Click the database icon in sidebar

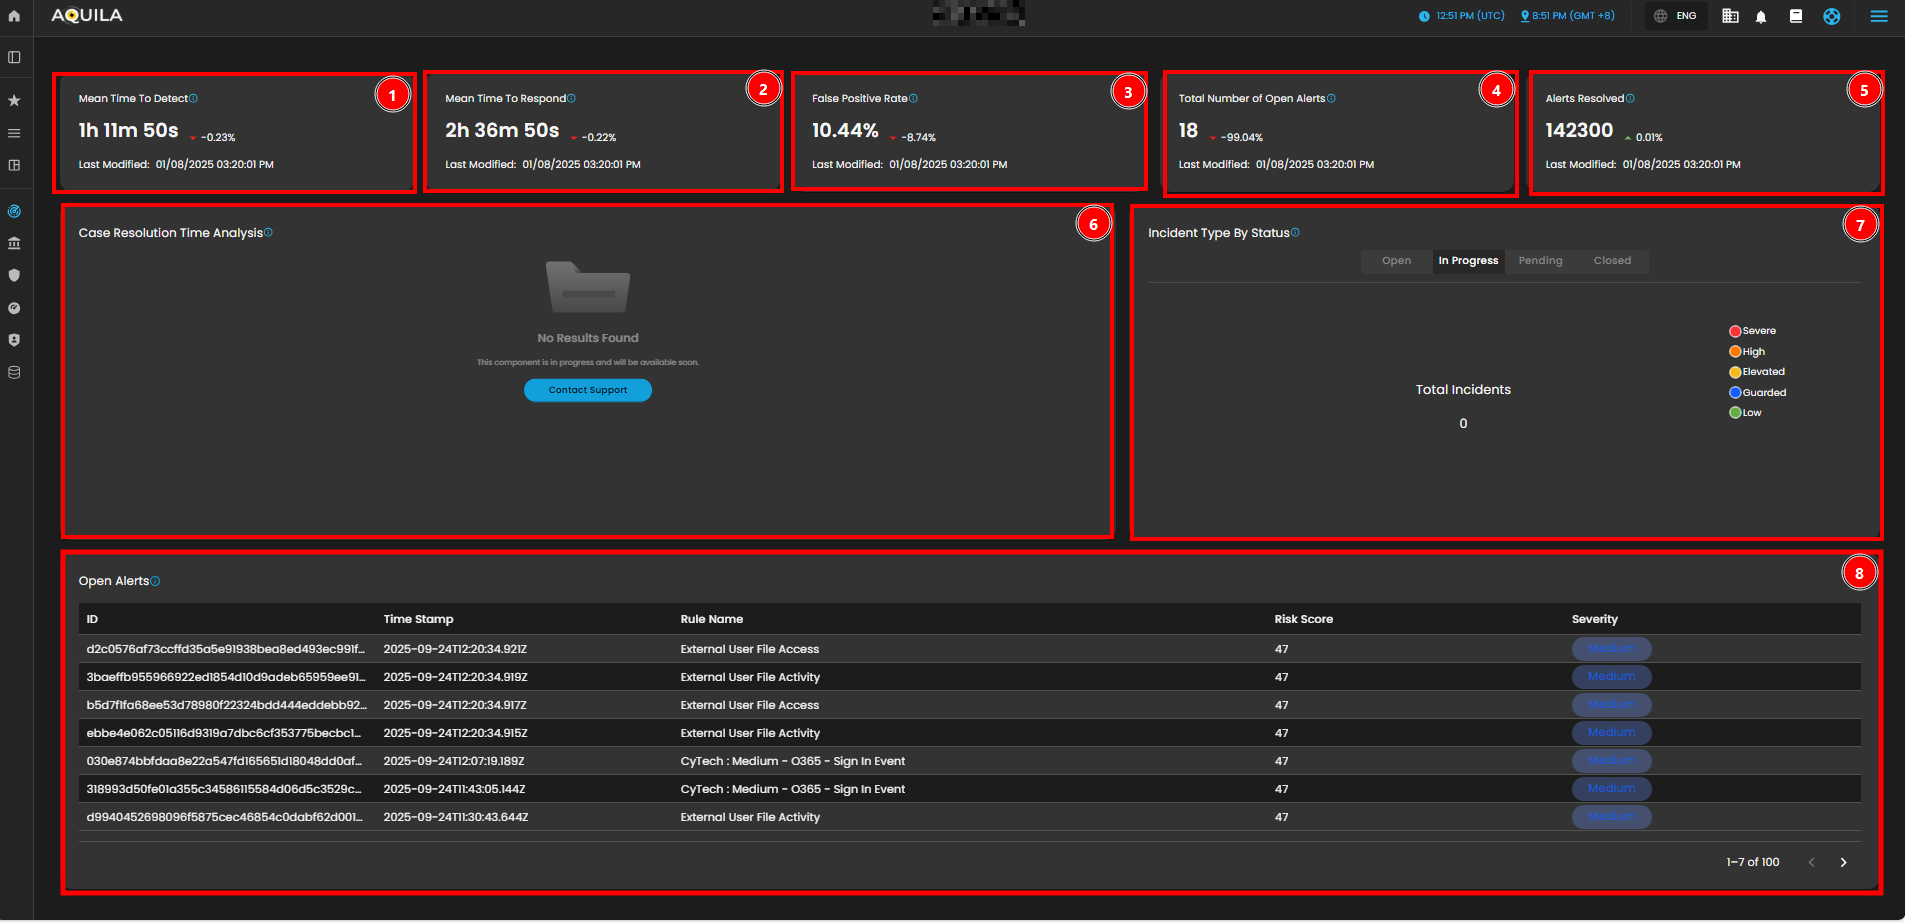14,372
